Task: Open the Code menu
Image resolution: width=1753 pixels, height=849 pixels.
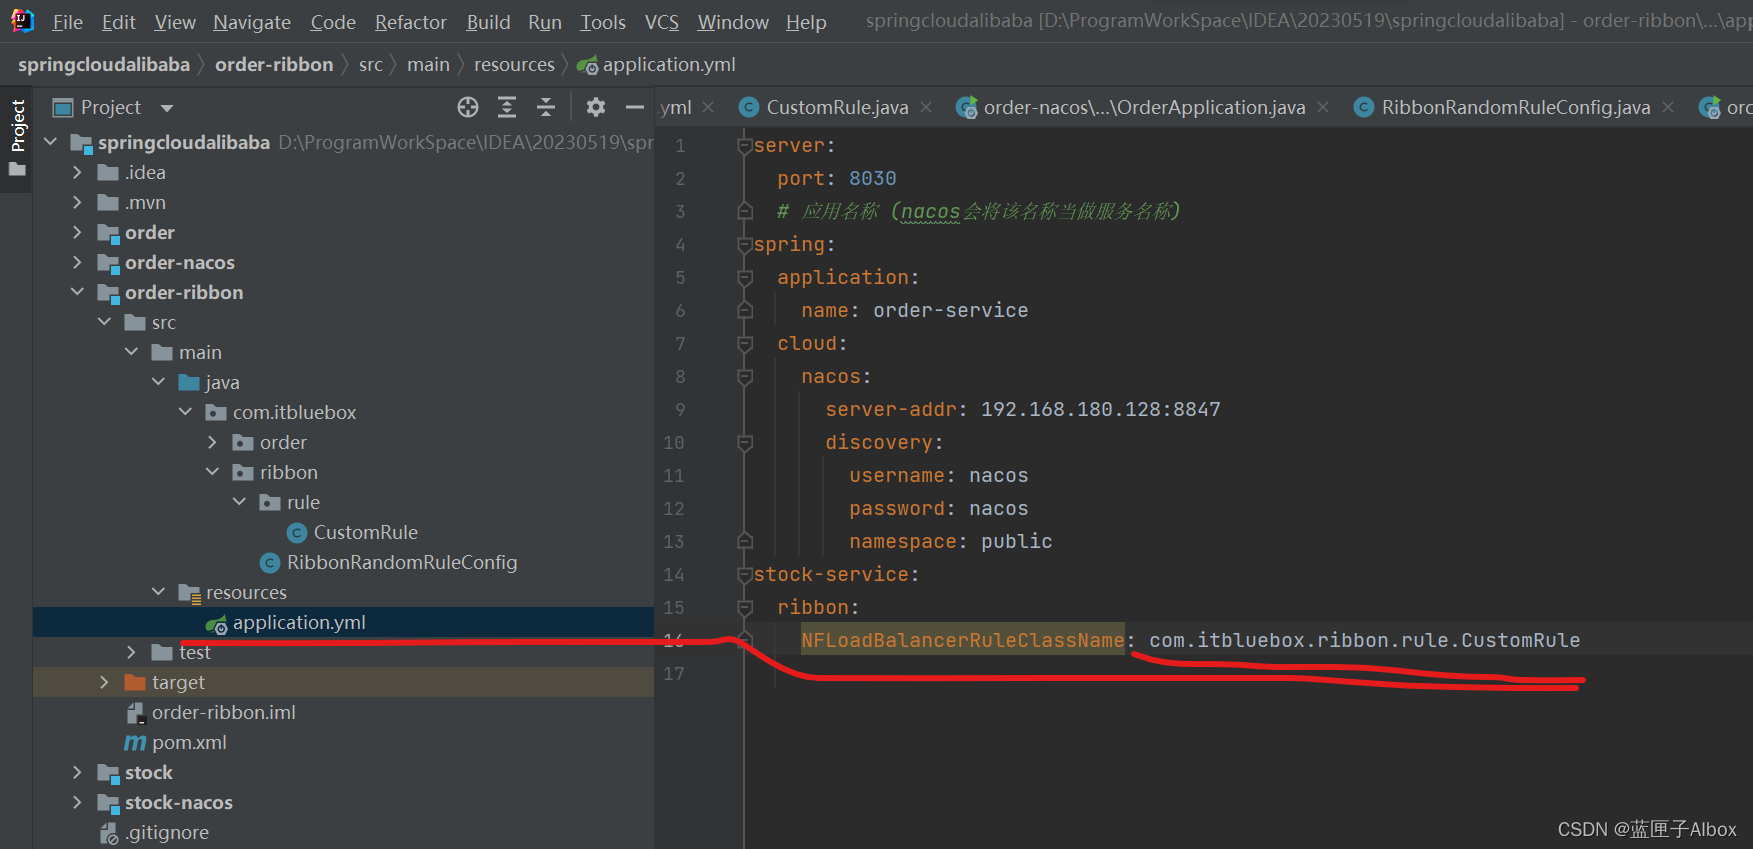Action: 333,22
